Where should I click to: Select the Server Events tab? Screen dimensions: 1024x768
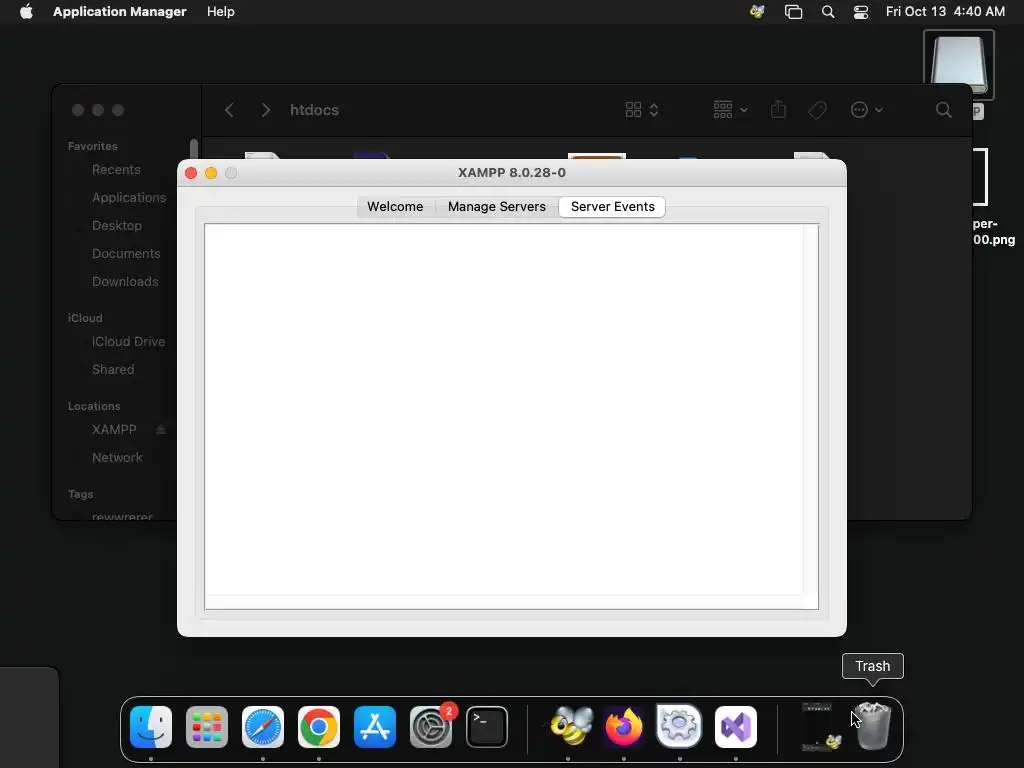coord(613,206)
